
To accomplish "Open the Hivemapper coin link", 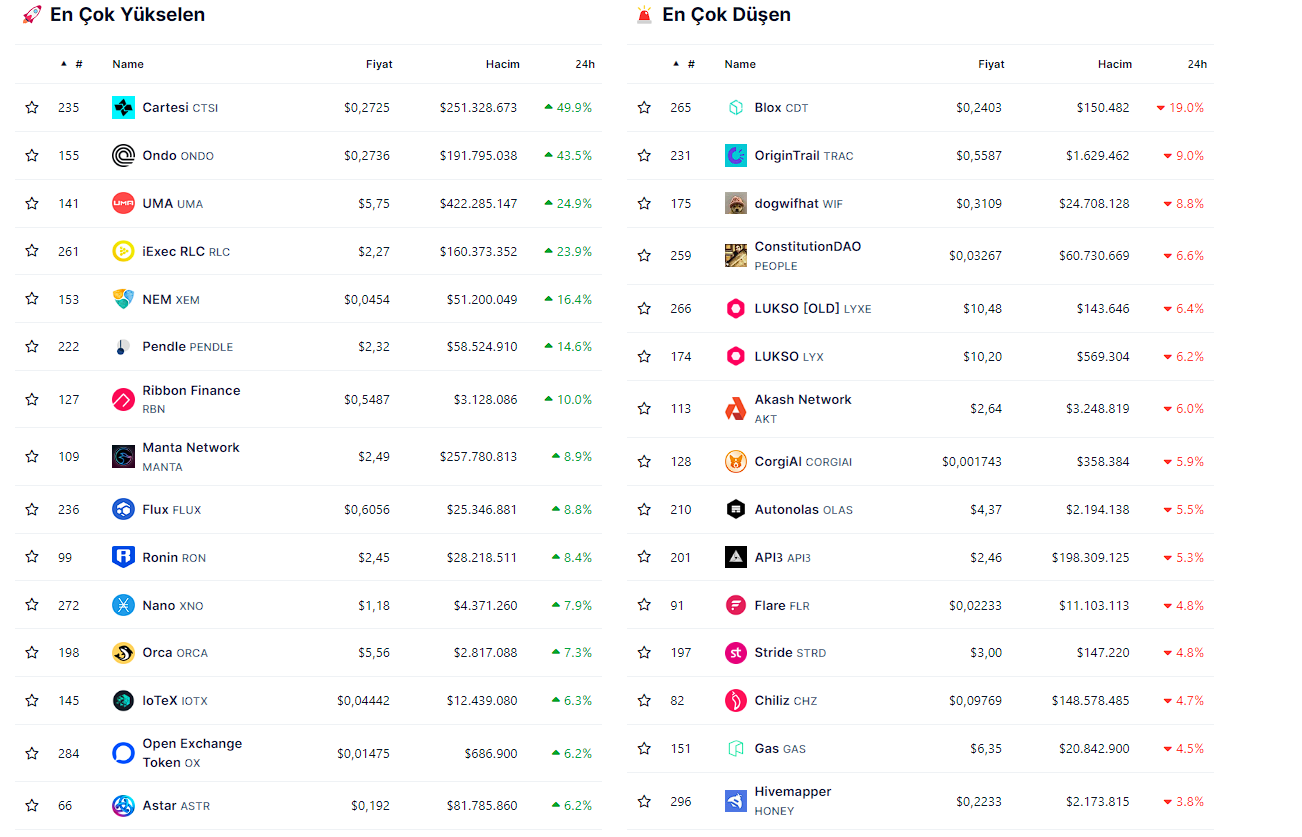I will click(x=792, y=792).
